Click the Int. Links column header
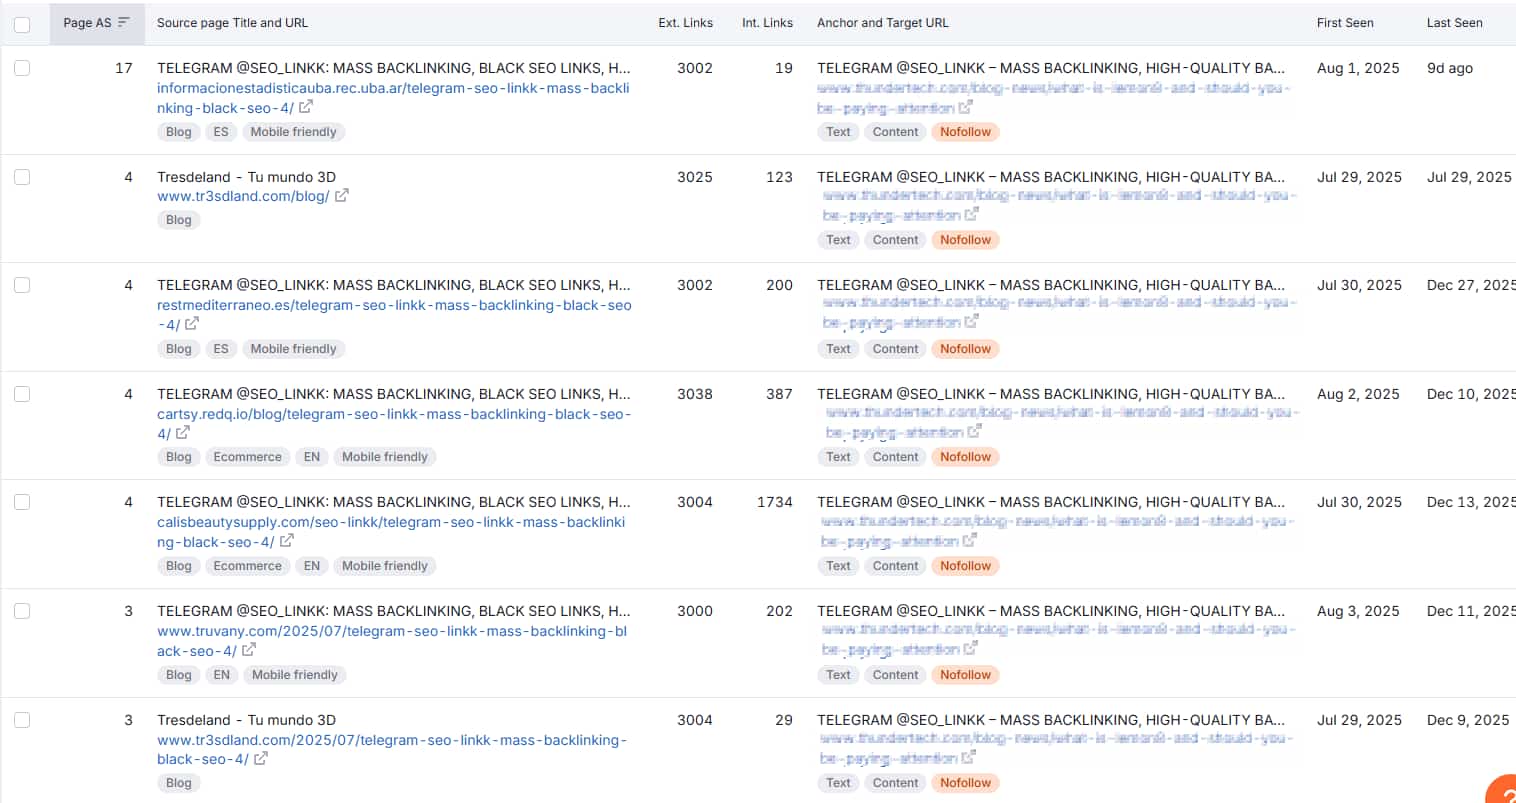1516x803 pixels. point(767,22)
